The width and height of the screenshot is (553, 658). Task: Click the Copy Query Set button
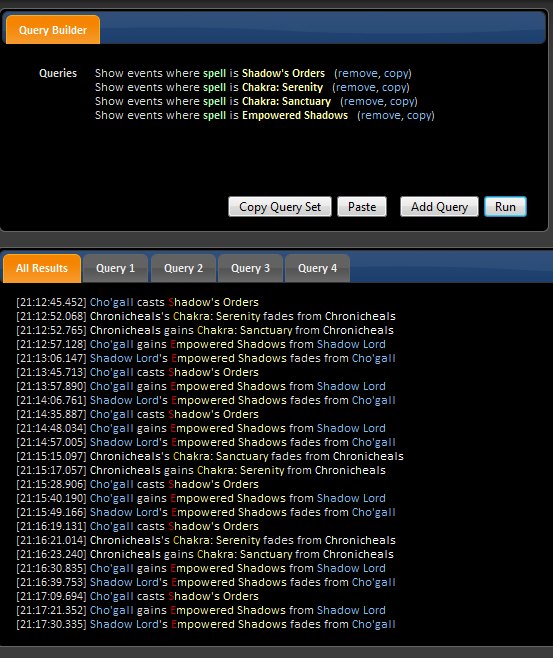click(280, 207)
